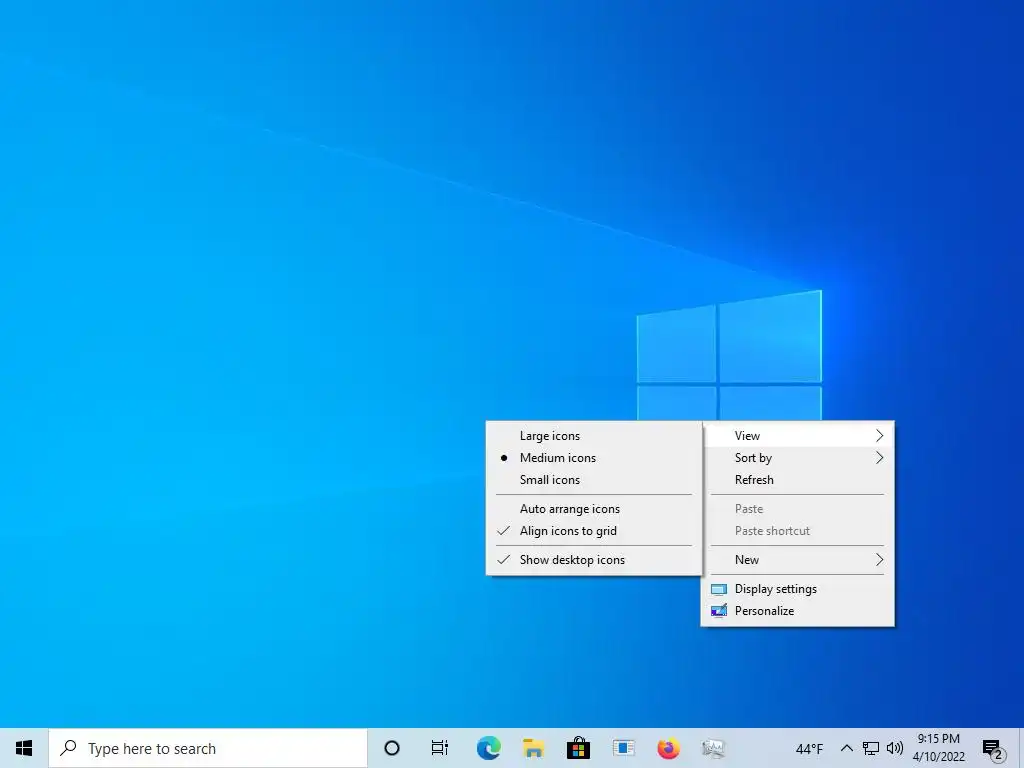Click the arrow beside View
The image size is (1024, 768).
pos(880,436)
